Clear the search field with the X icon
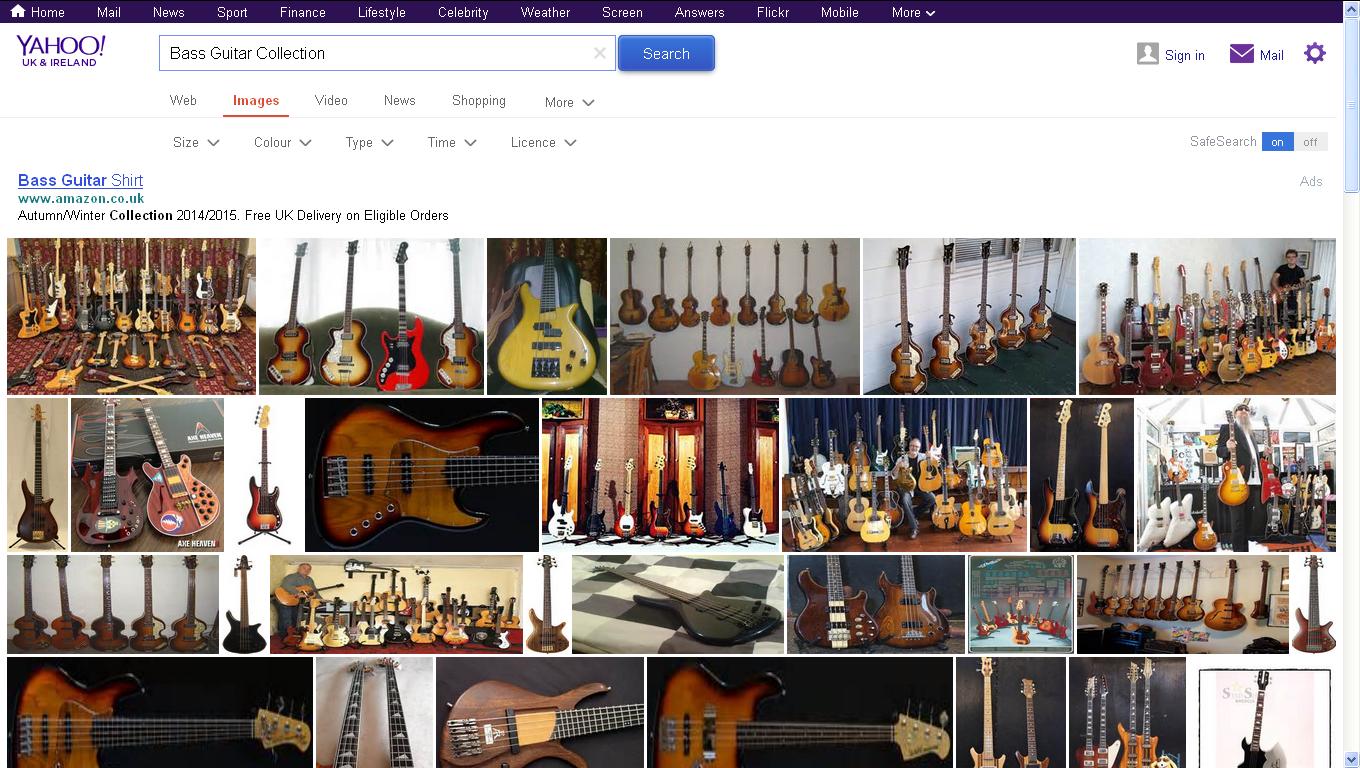1360x768 pixels. [599, 53]
